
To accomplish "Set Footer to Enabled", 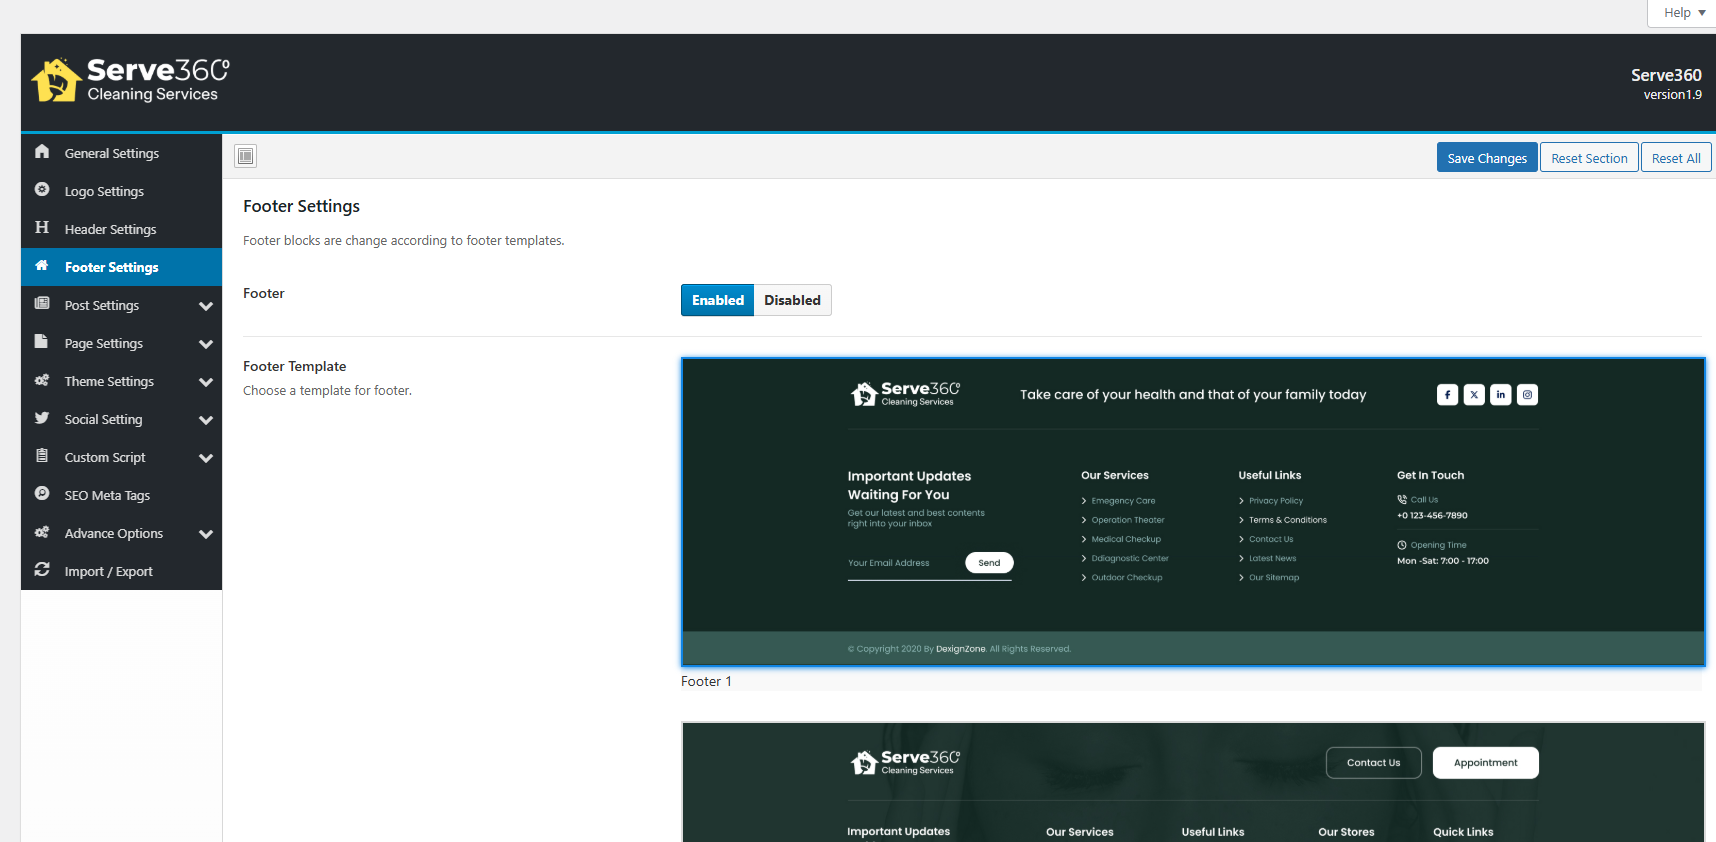I will [x=717, y=300].
